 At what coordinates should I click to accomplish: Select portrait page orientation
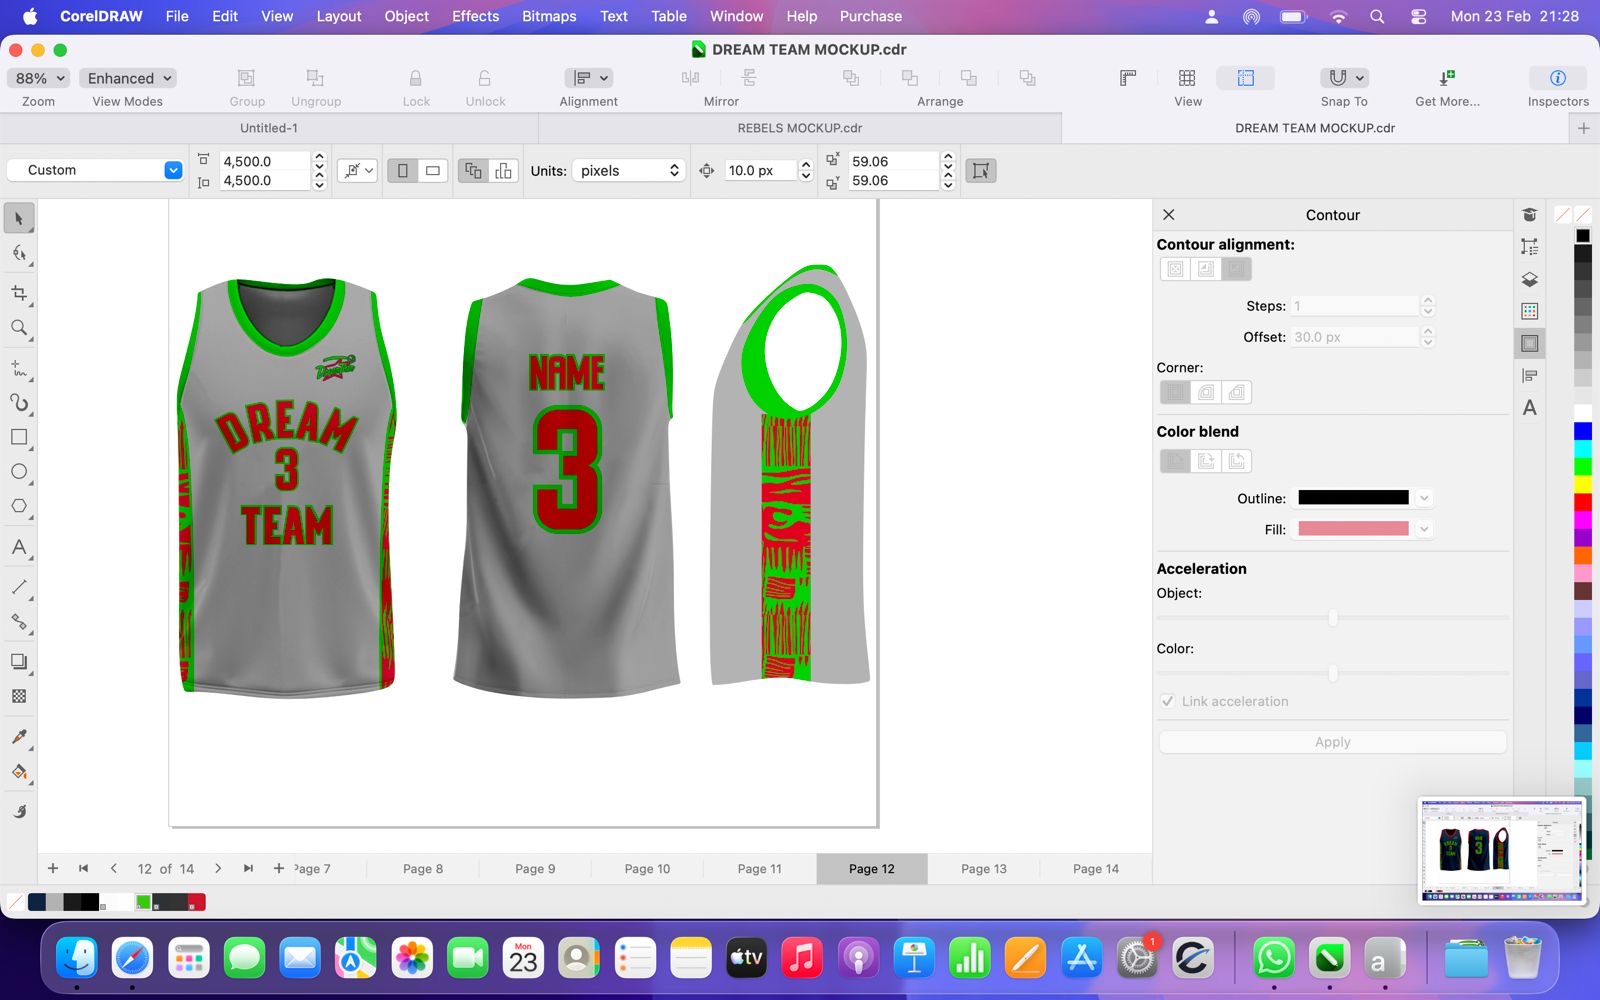[x=403, y=171]
